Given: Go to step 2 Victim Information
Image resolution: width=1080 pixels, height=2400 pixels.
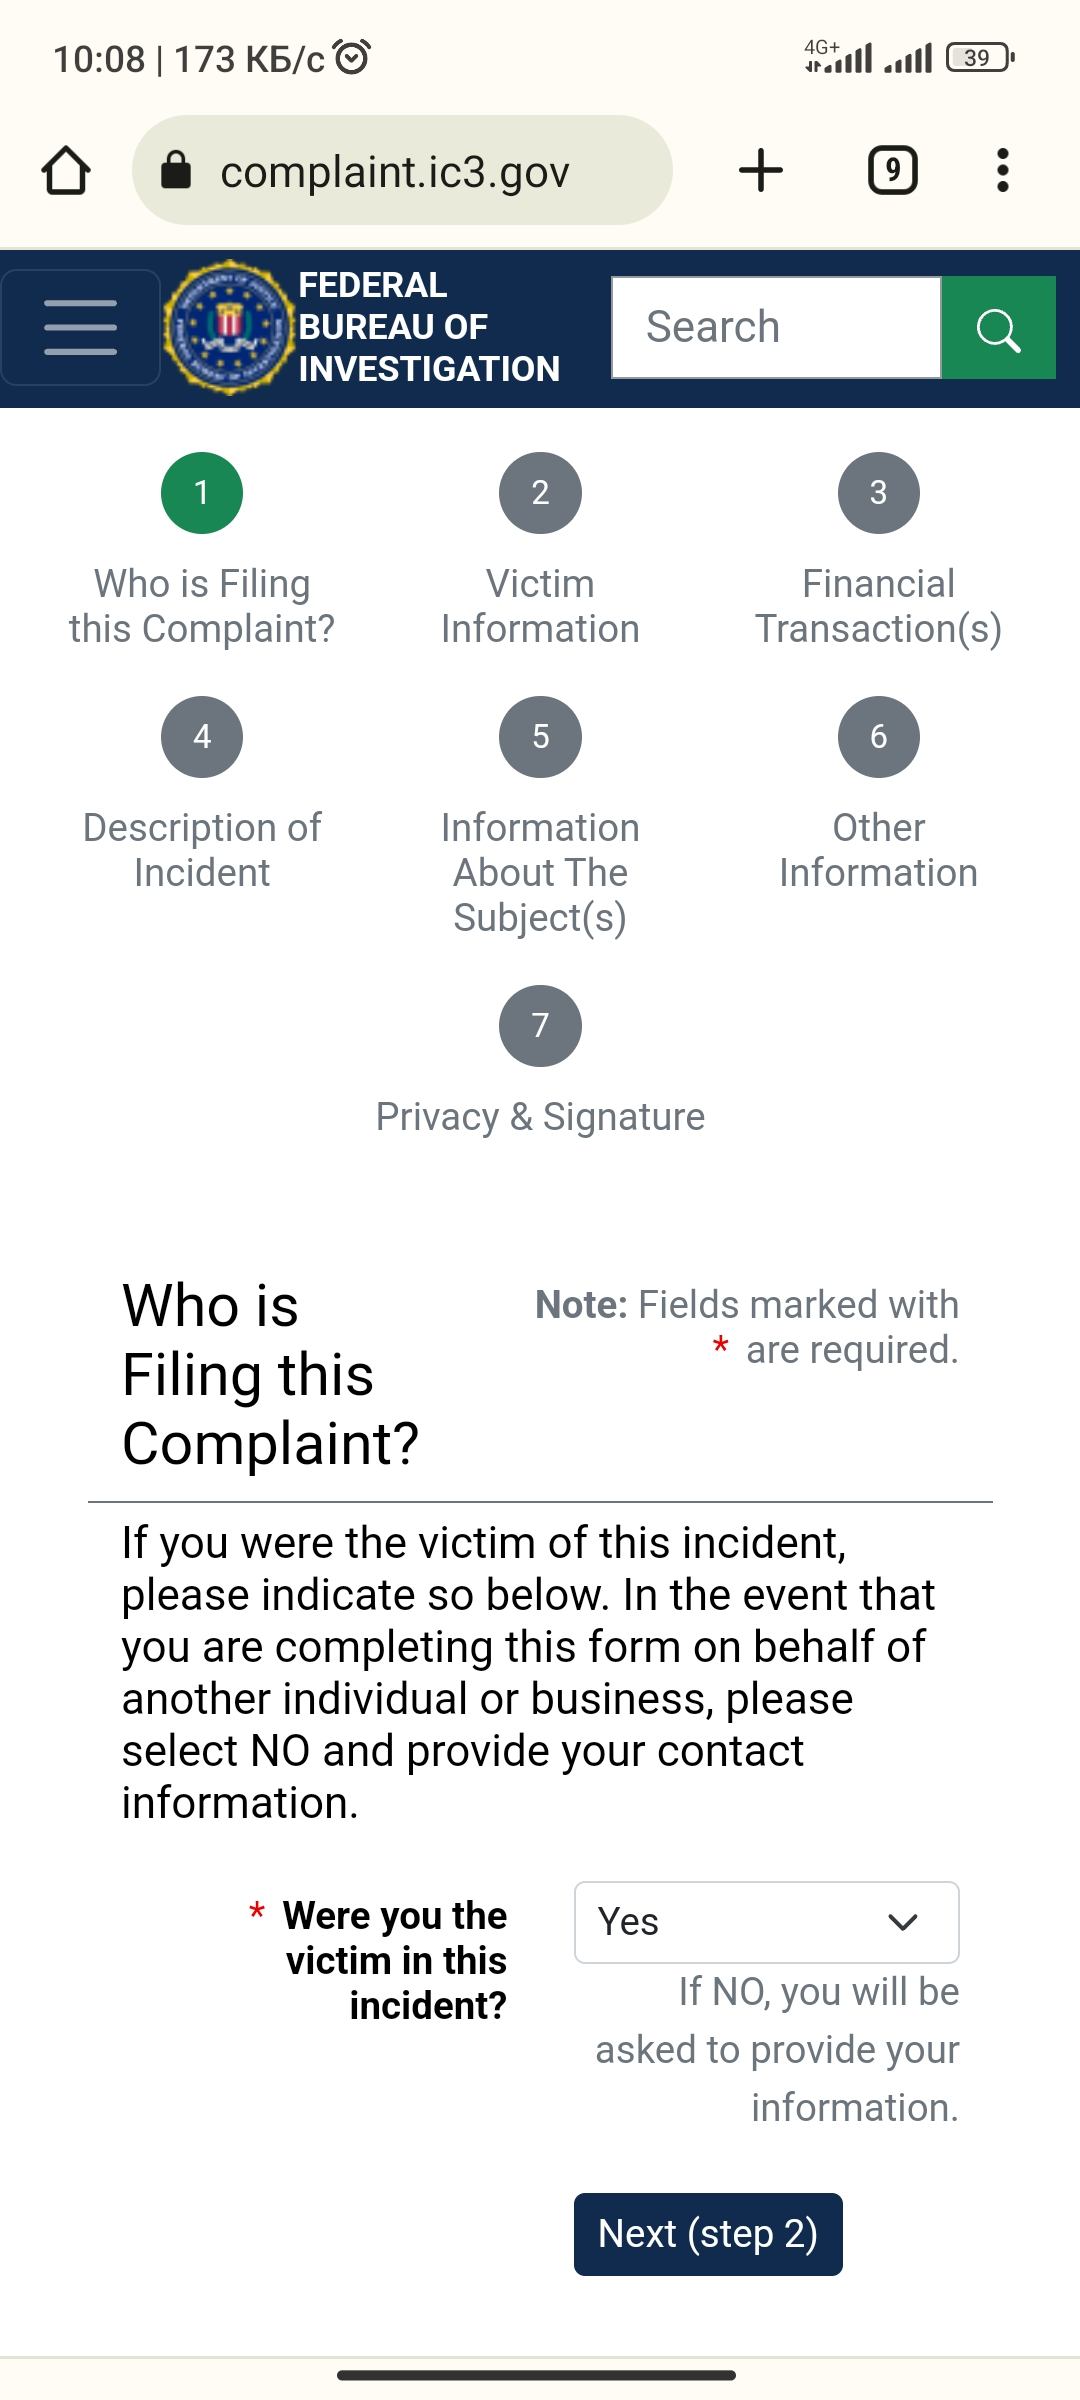Looking at the screenshot, I should 540,493.
